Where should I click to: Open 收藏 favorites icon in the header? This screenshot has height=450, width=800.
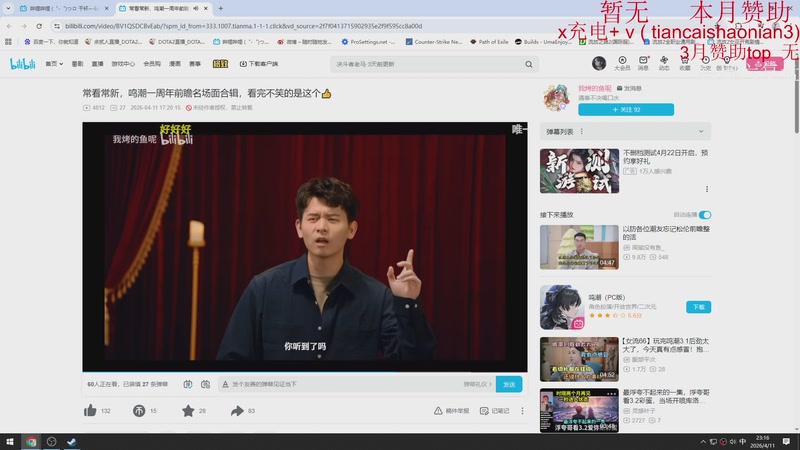(685, 63)
